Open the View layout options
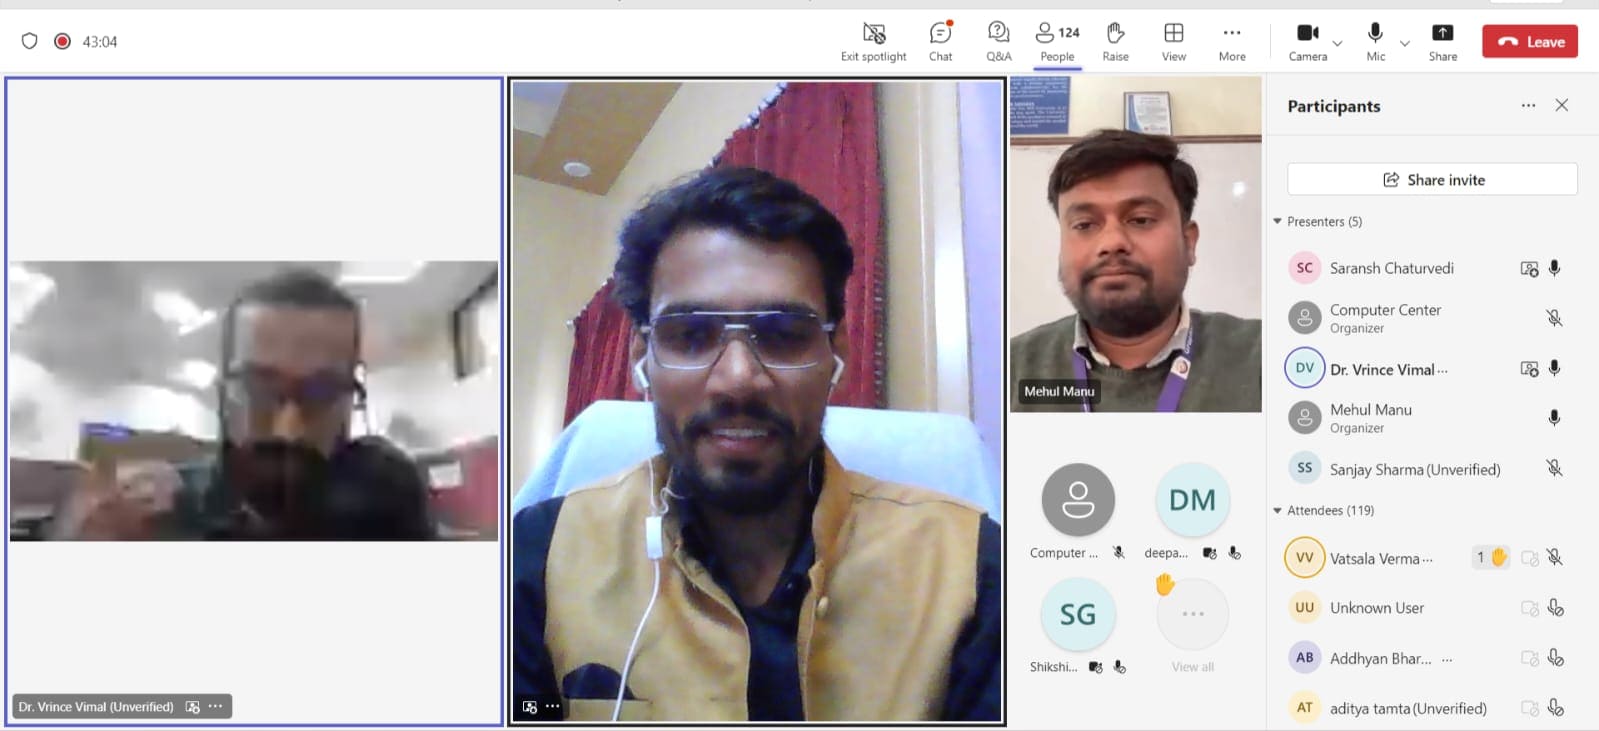The width and height of the screenshot is (1599, 731). coord(1173,34)
